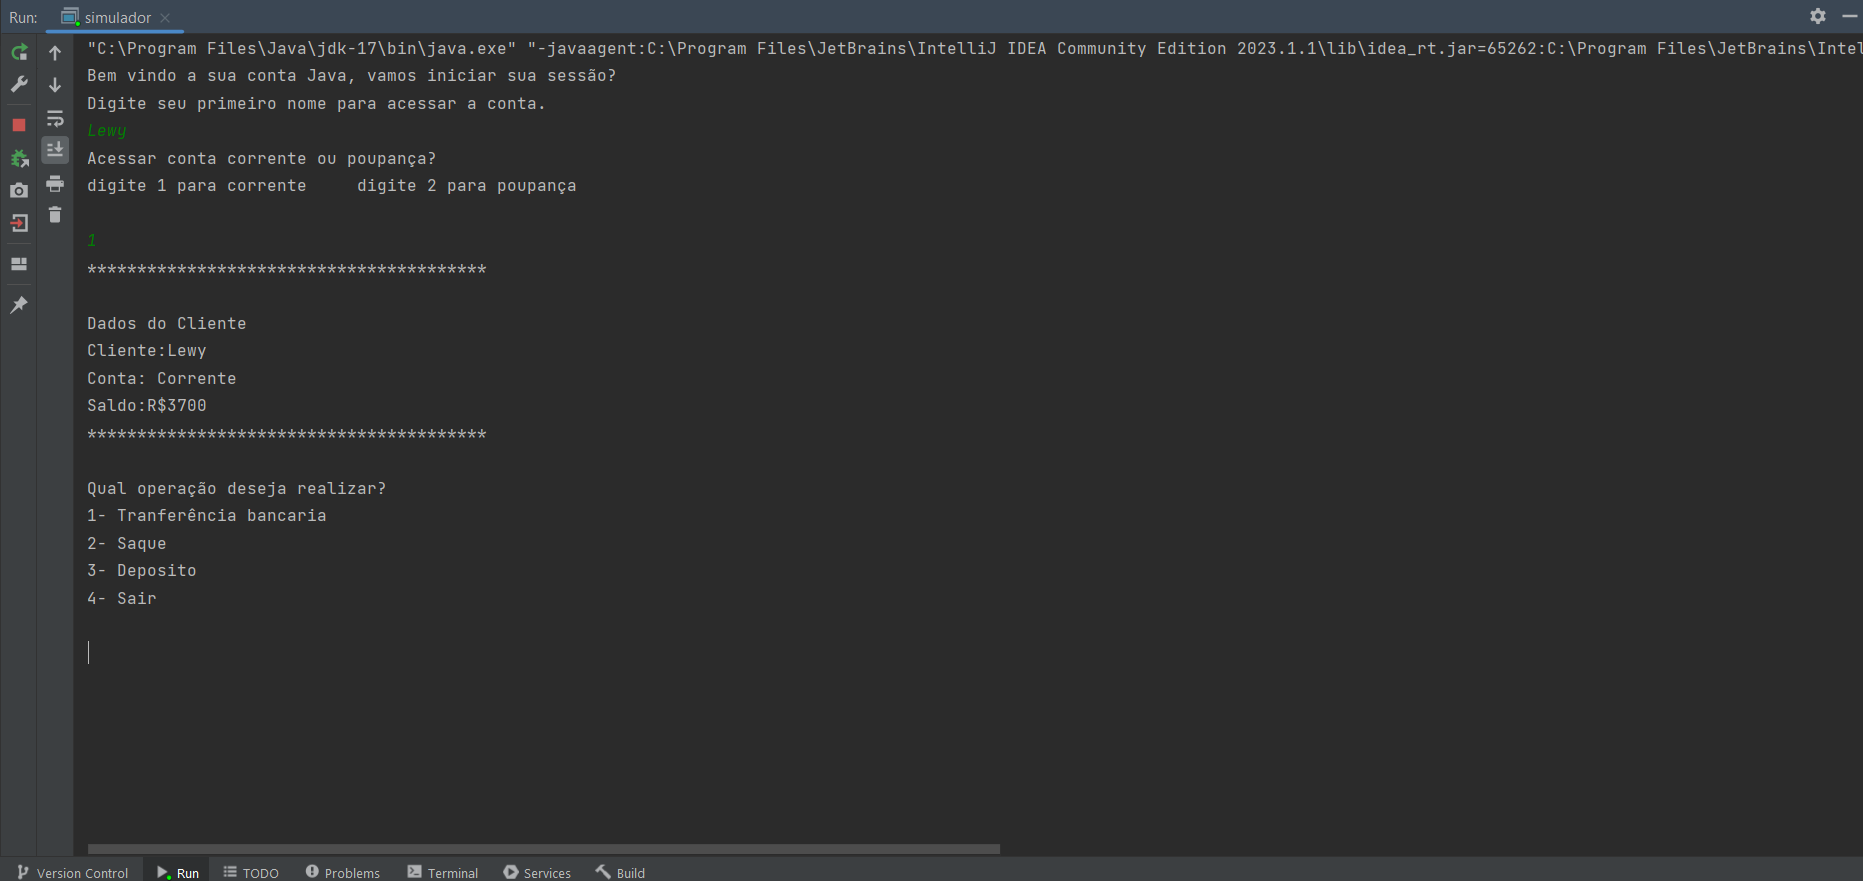Attach debugger to process icon
Image resolution: width=1863 pixels, height=881 pixels.
19,158
